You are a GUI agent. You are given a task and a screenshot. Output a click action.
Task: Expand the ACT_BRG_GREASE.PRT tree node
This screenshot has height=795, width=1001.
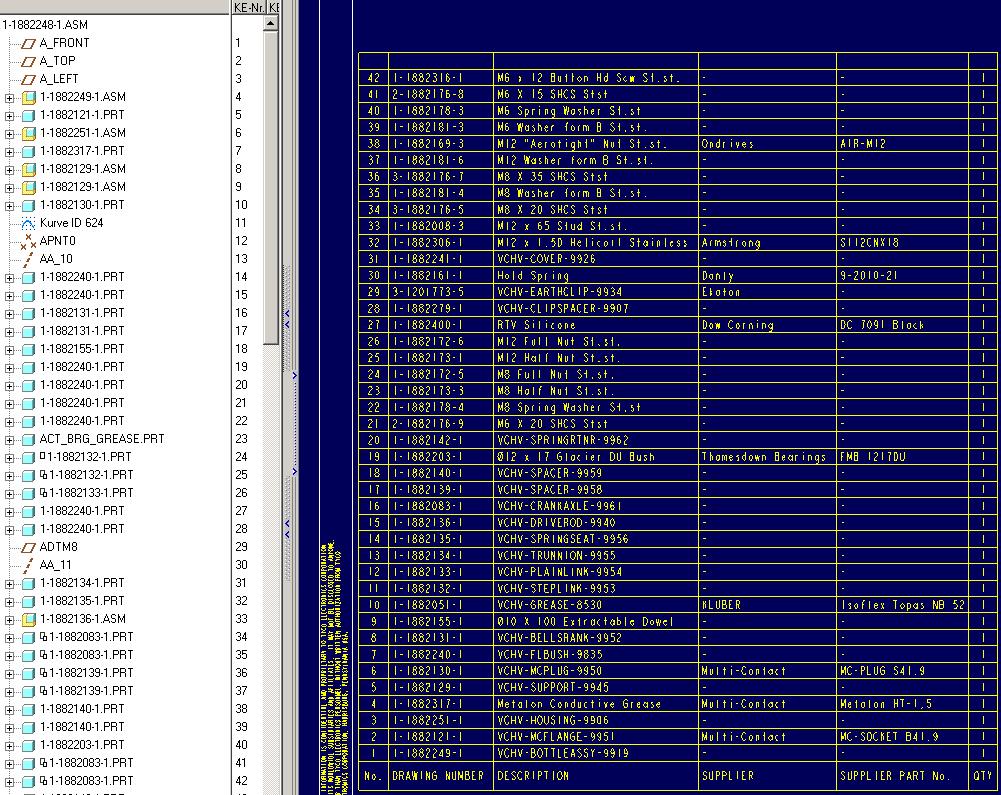[10, 440]
